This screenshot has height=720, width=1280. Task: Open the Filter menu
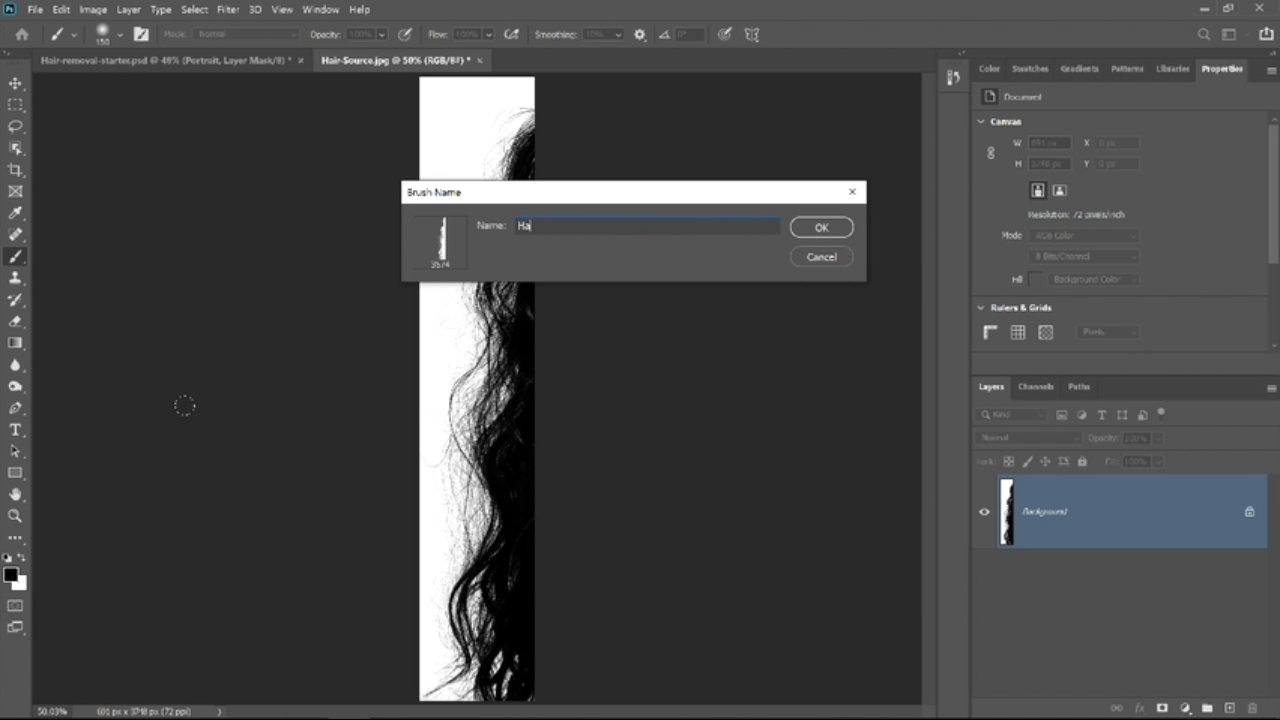[228, 10]
